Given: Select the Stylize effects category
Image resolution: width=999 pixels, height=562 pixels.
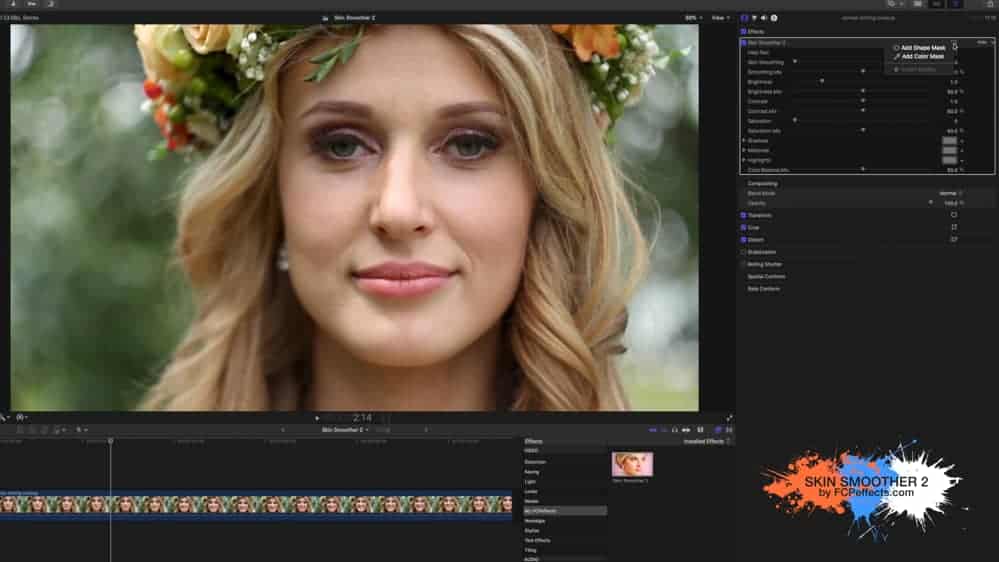Looking at the screenshot, I should pyautogui.click(x=532, y=531).
